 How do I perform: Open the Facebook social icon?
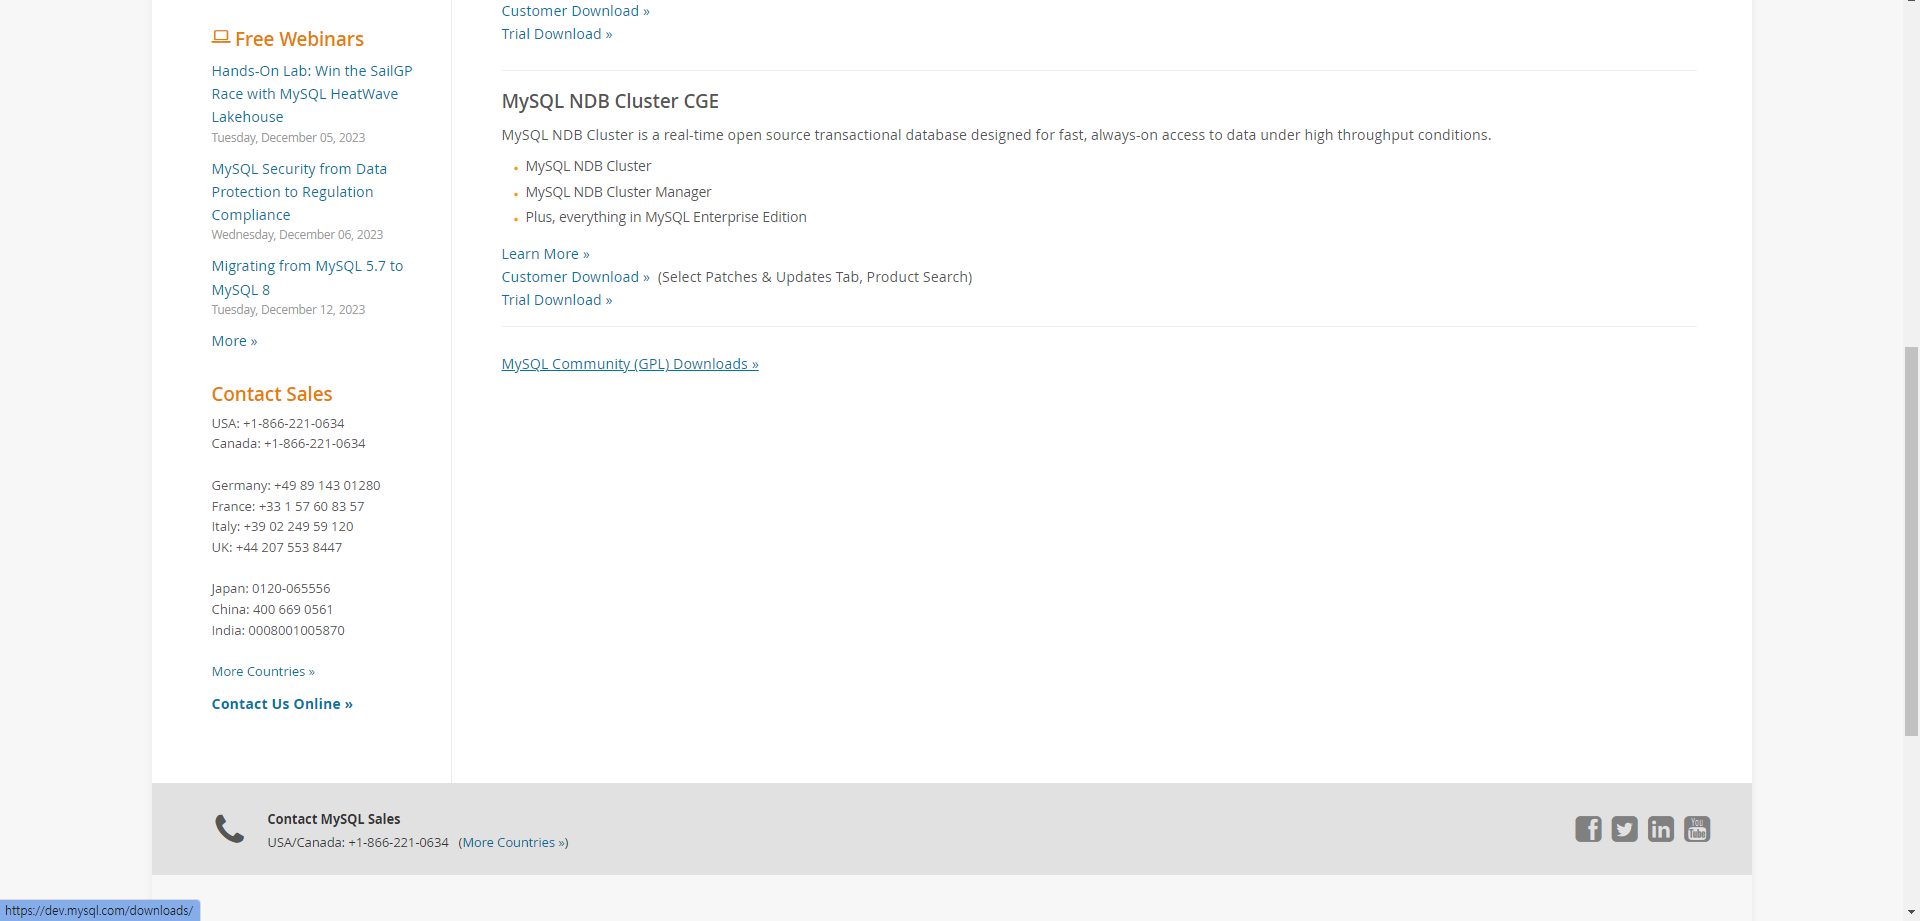coord(1588,829)
